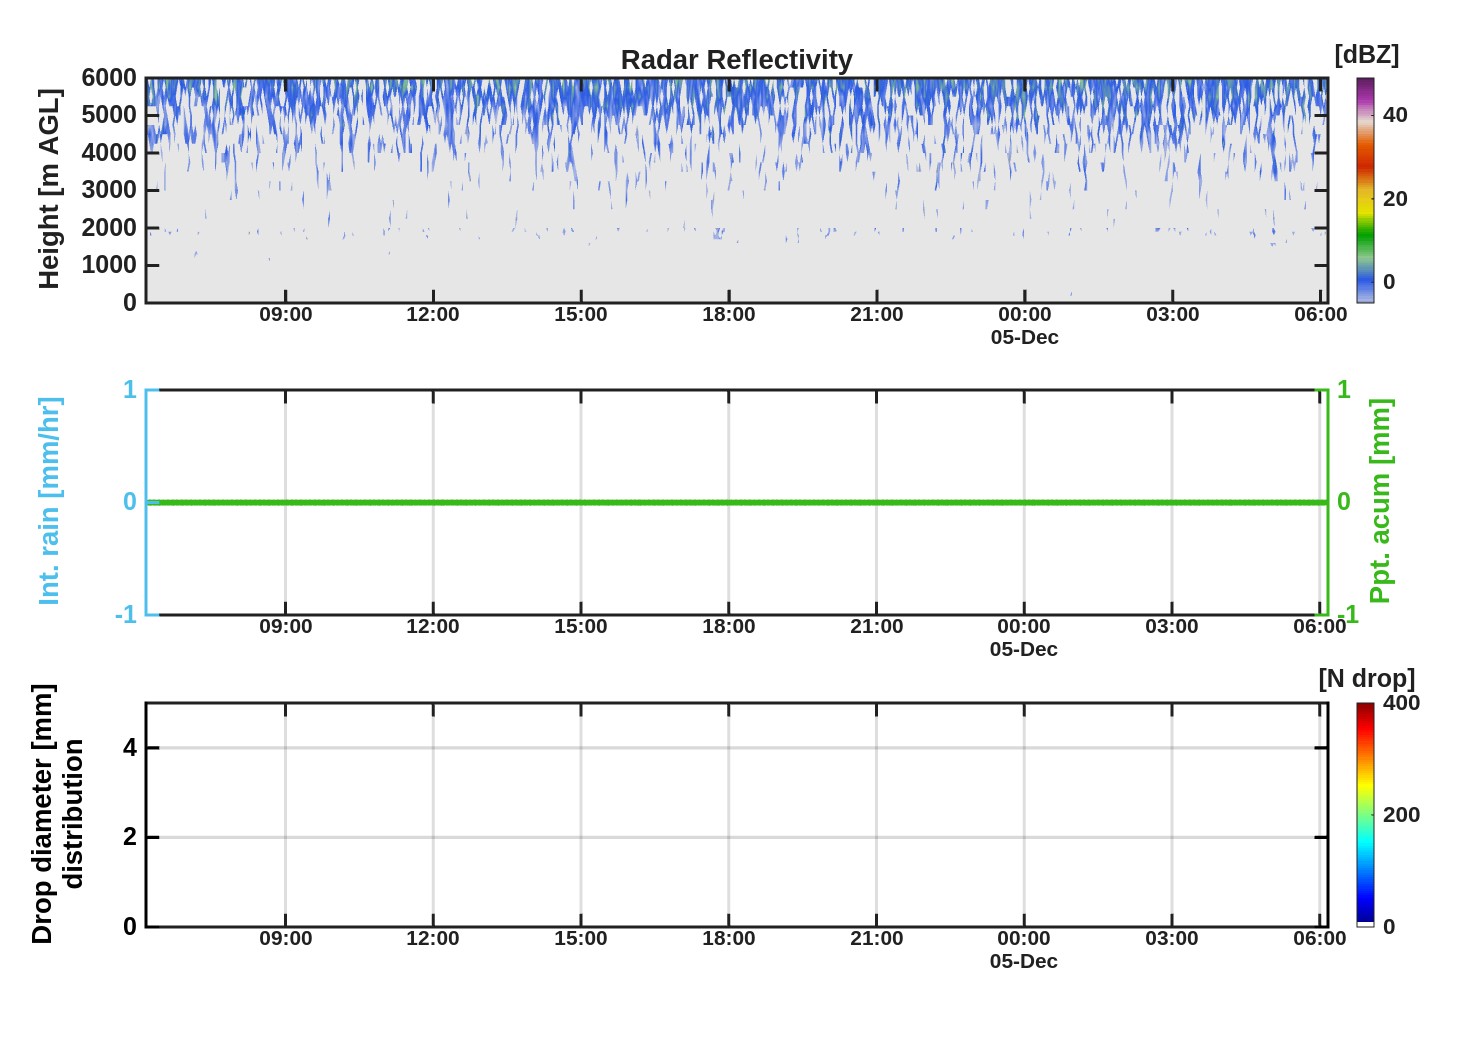Viewport: 1459px width, 1042px height.
Task: Click the dBZ reflectivity colorbar
Action: pyautogui.click(x=1365, y=190)
